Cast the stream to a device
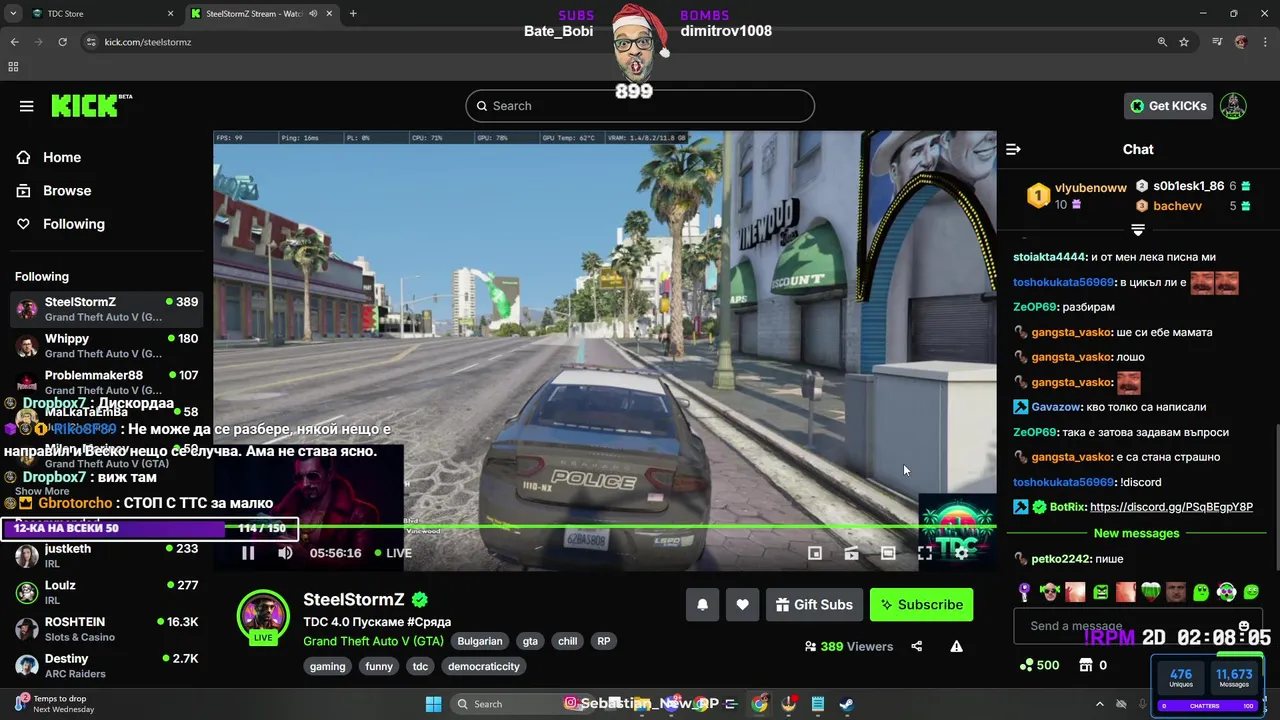 pyautogui.click(x=851, y=553)
